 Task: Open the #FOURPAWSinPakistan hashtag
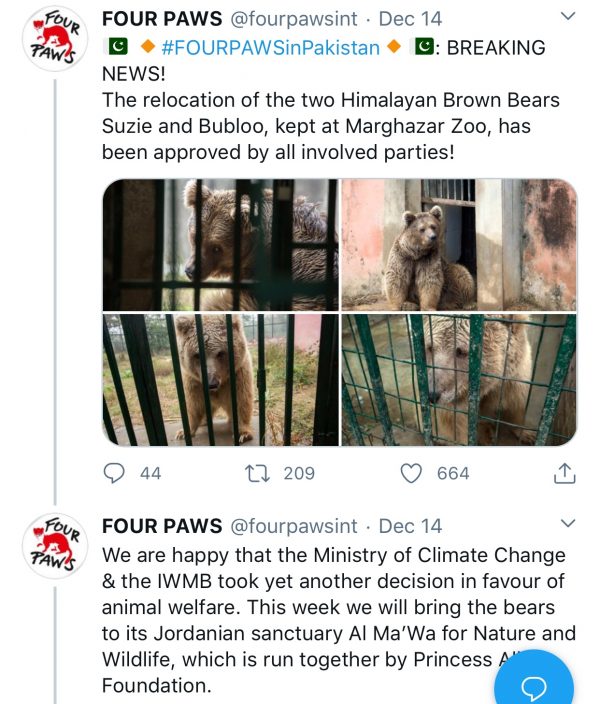[x=270, y=47]
